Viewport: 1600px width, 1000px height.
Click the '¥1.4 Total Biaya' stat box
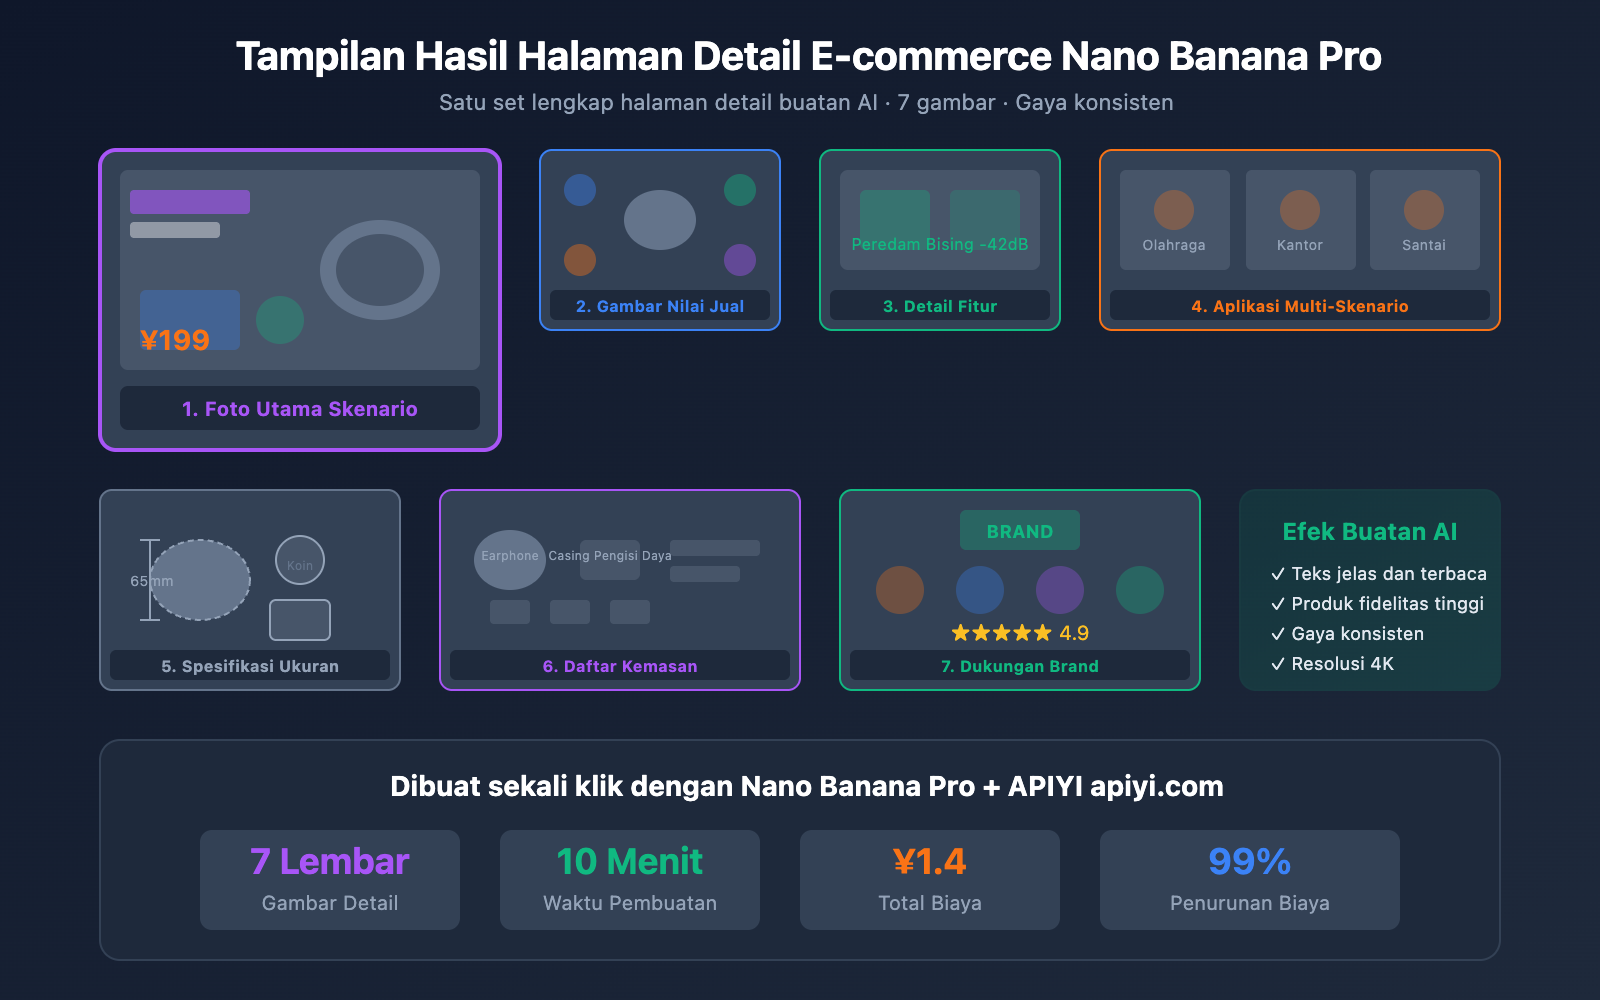[929, 879]
